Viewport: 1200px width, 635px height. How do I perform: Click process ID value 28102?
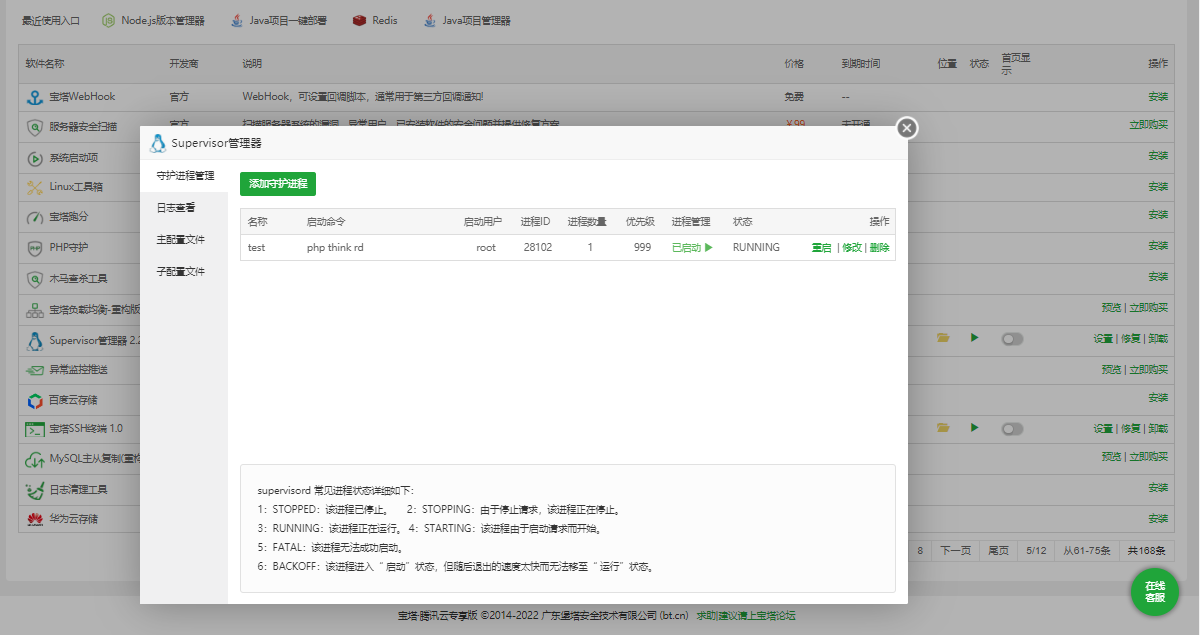537,247
